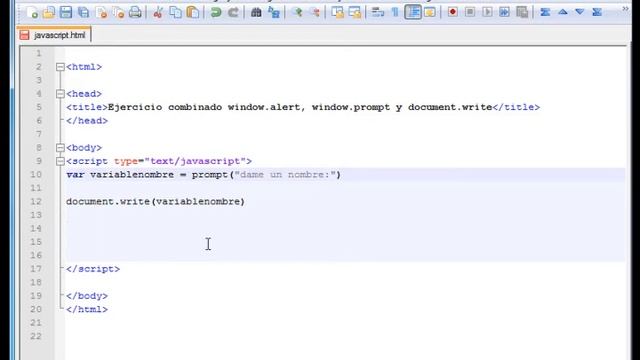Click the blue down triangle icon
This screenshot has height=360, width=640.
click(x=580, y=12)
